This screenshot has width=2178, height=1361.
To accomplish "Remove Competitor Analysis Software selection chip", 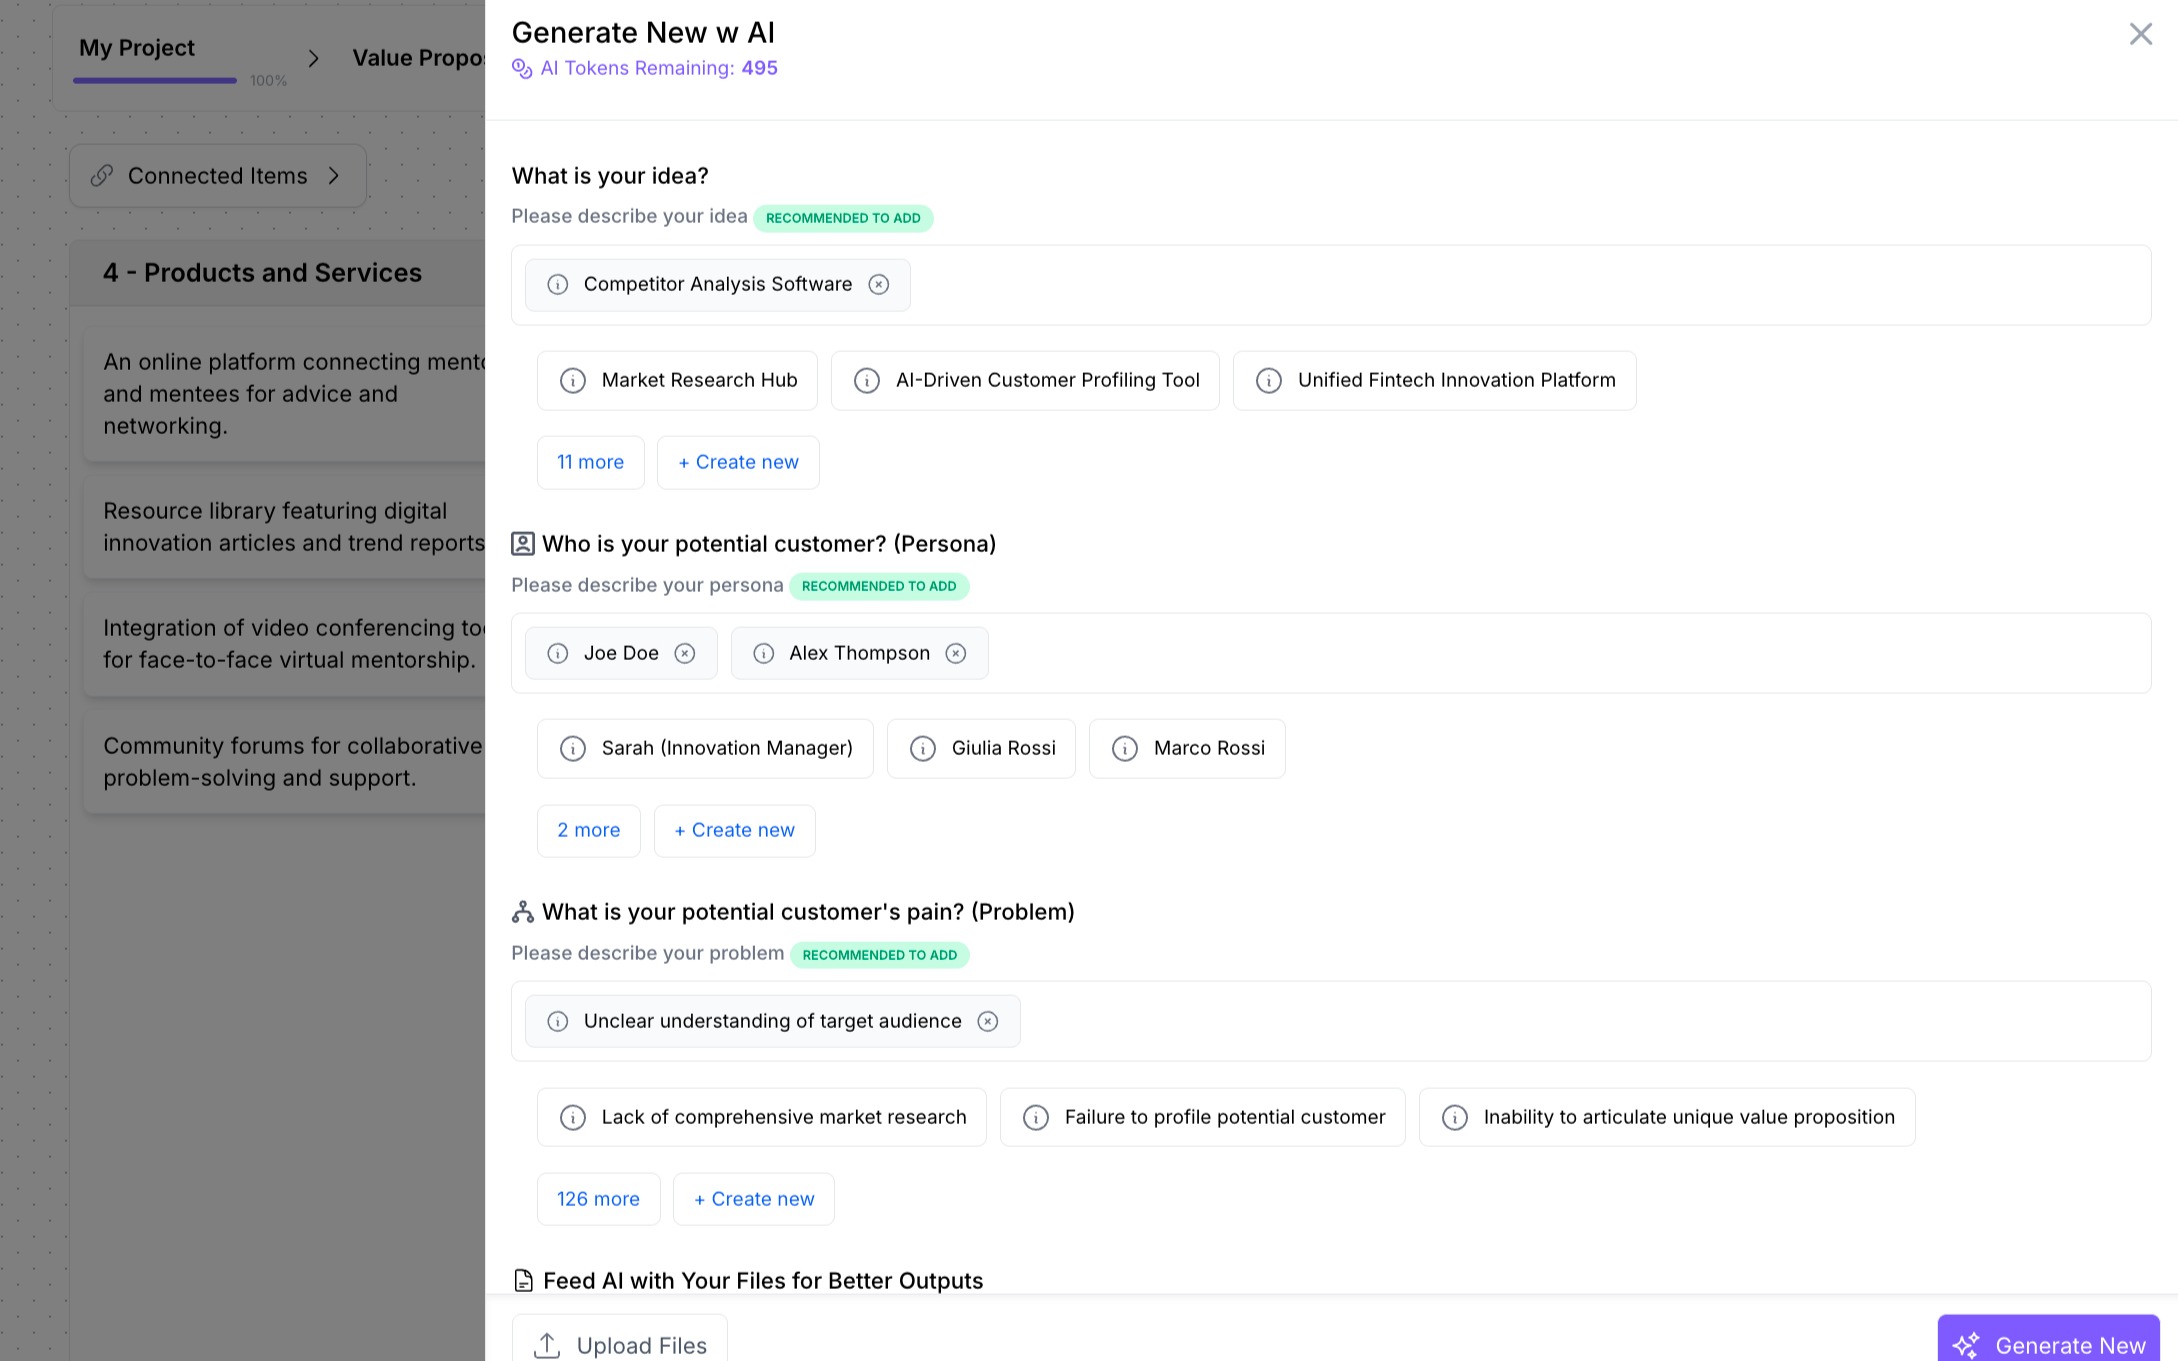I will coord(878,285).
